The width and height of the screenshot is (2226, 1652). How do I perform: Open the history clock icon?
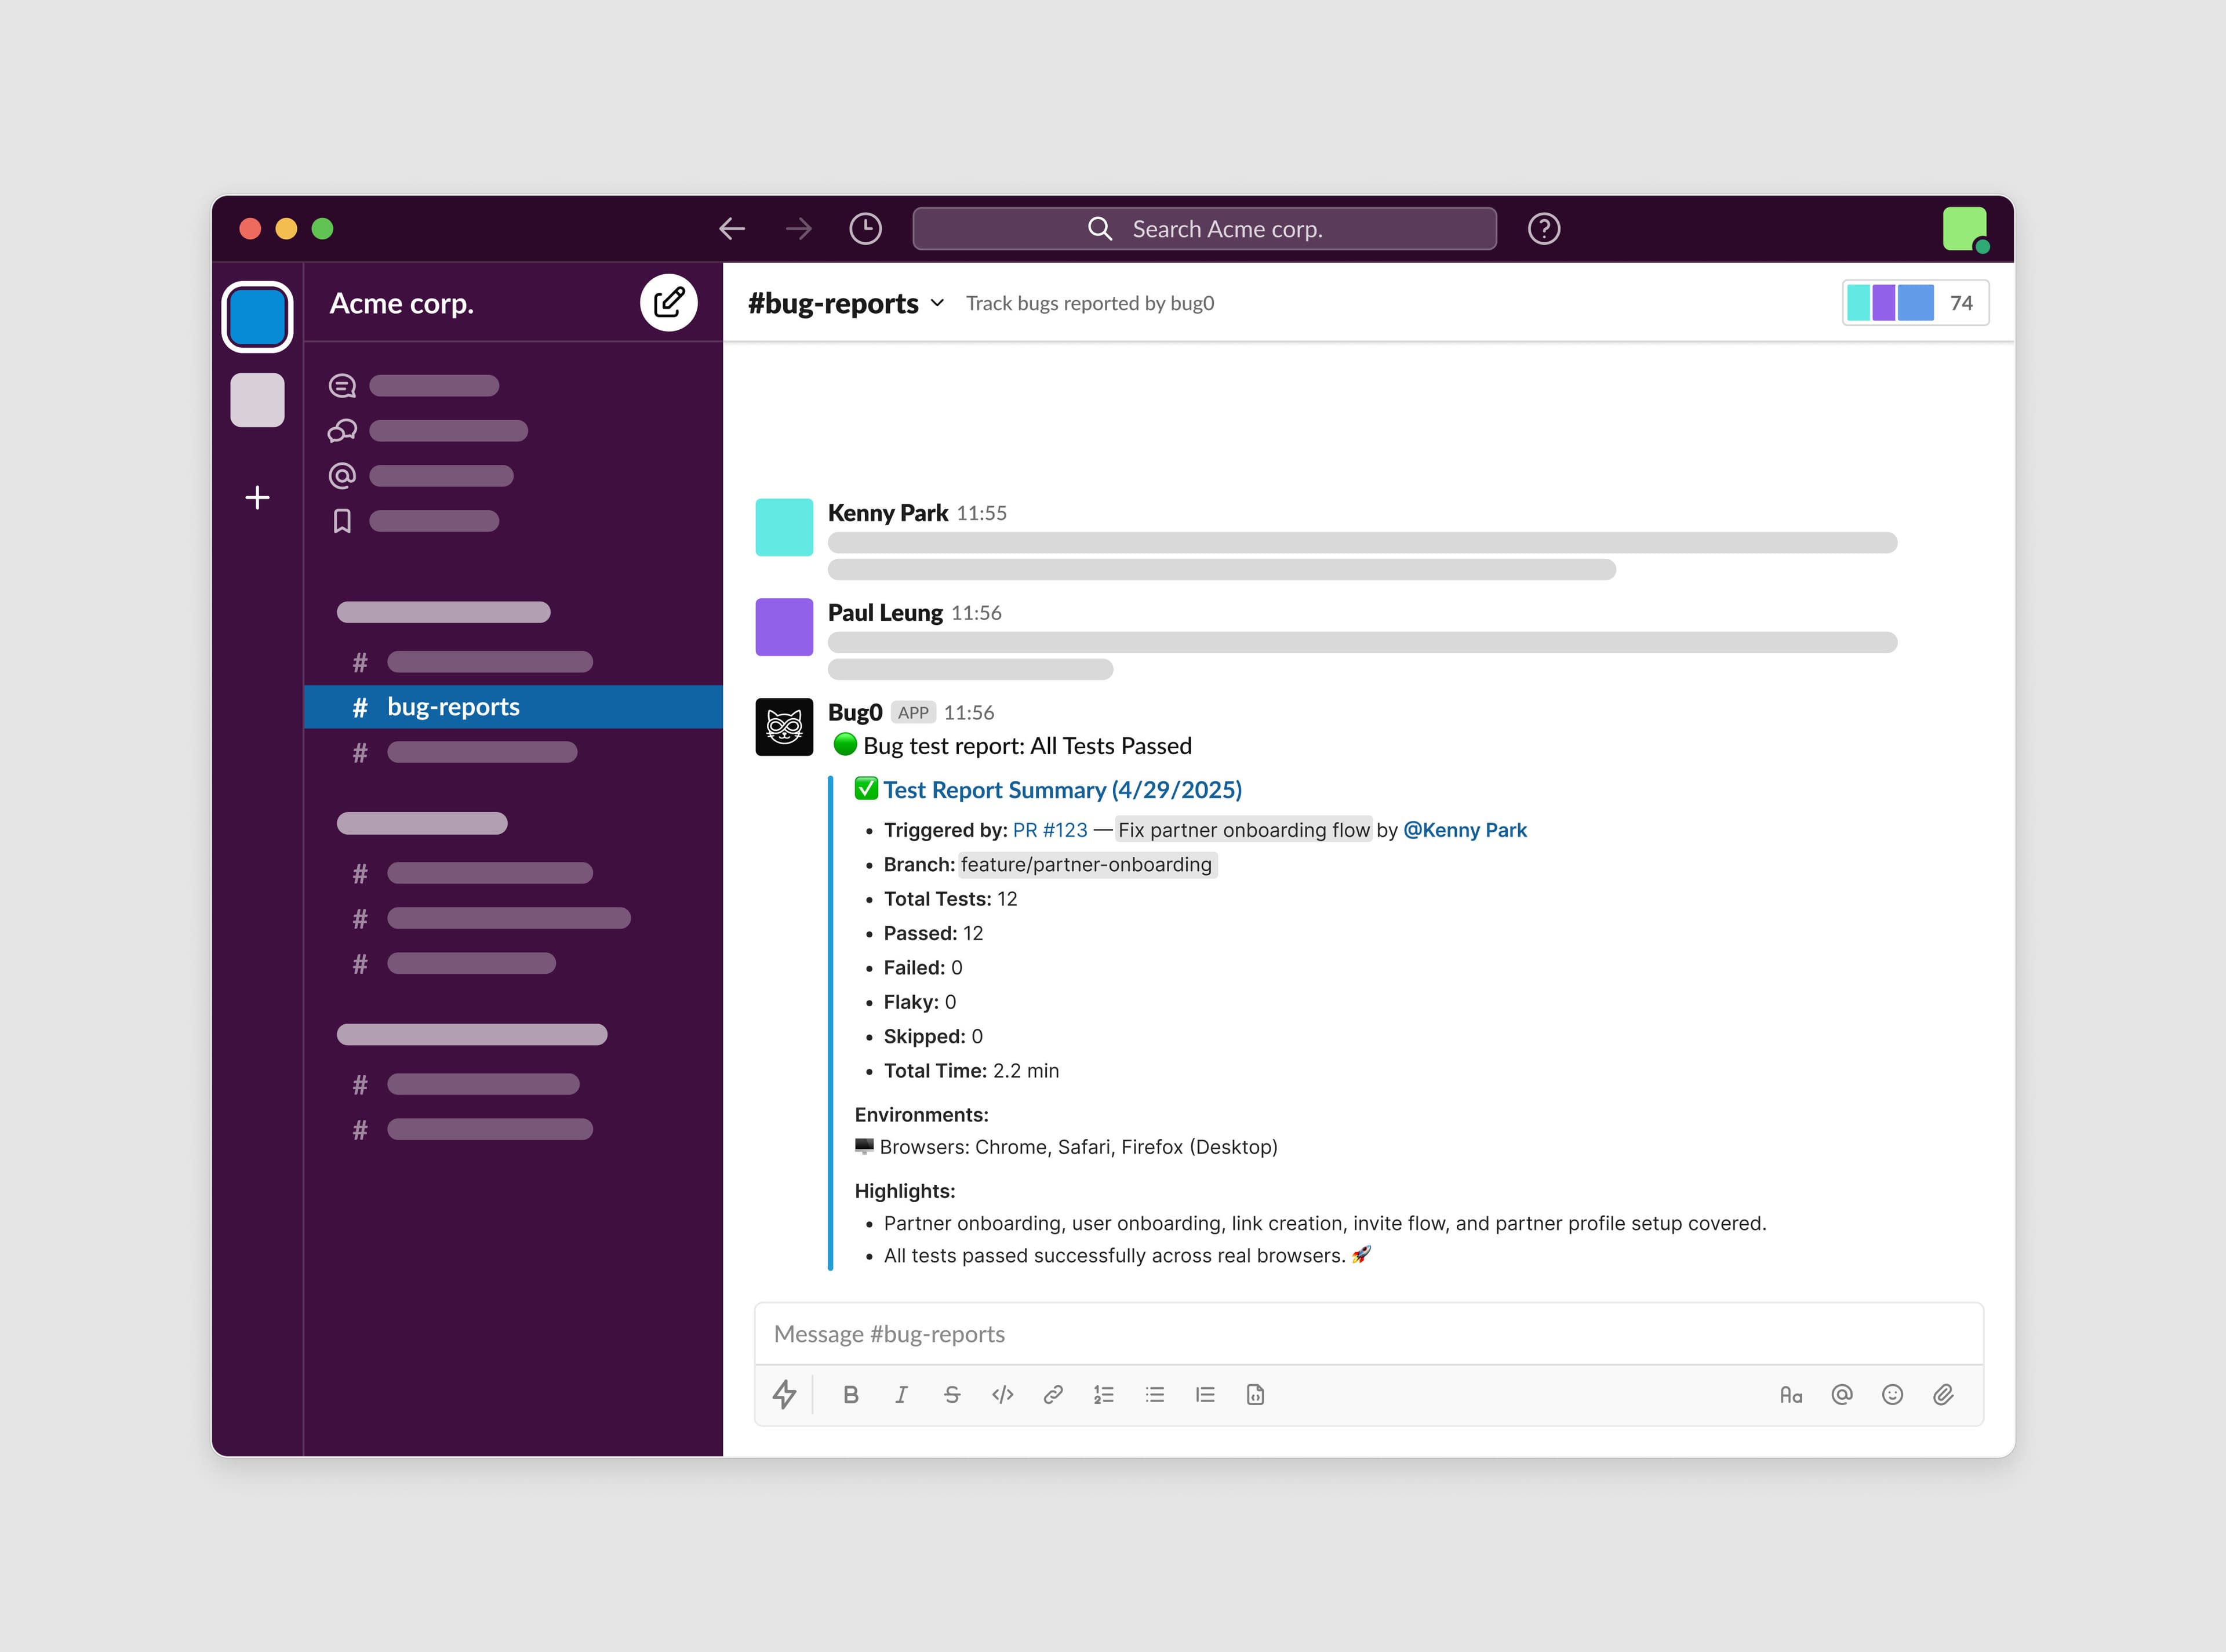[865, 229]
